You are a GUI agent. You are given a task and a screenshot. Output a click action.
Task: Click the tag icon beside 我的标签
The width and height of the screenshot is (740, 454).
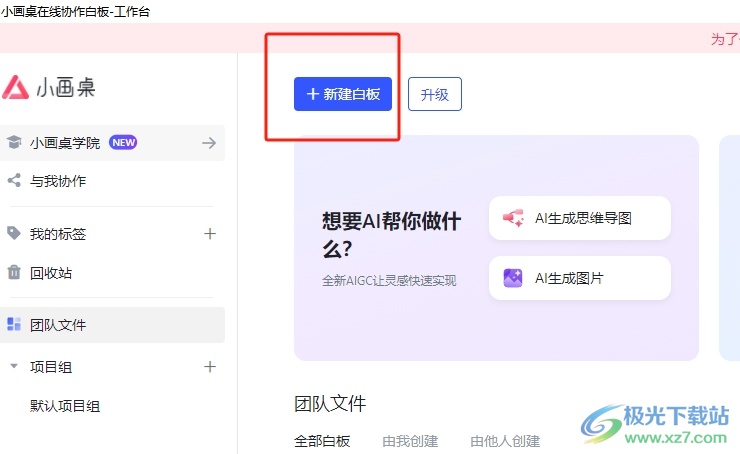click(x=14, y=233)
